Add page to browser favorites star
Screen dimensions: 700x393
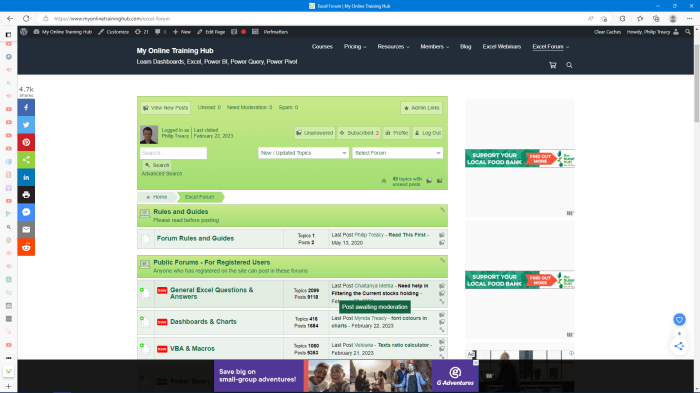(x=604, y=19)
